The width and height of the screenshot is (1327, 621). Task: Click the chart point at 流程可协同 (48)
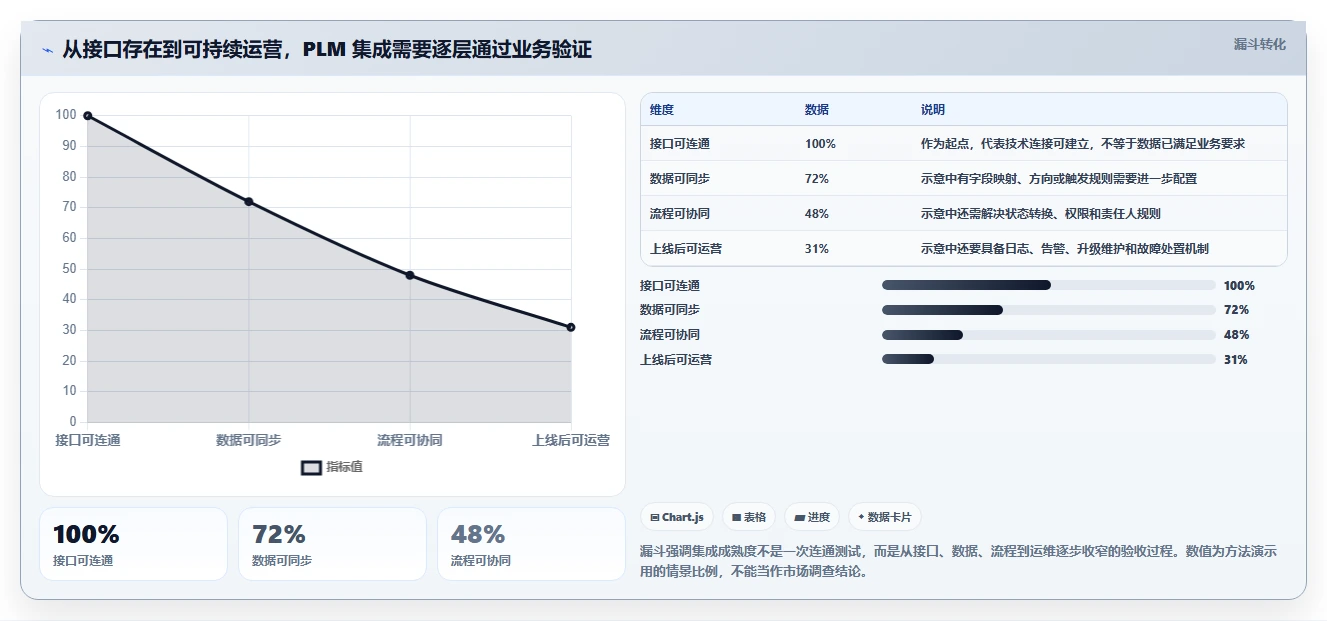tap(410, 275)
